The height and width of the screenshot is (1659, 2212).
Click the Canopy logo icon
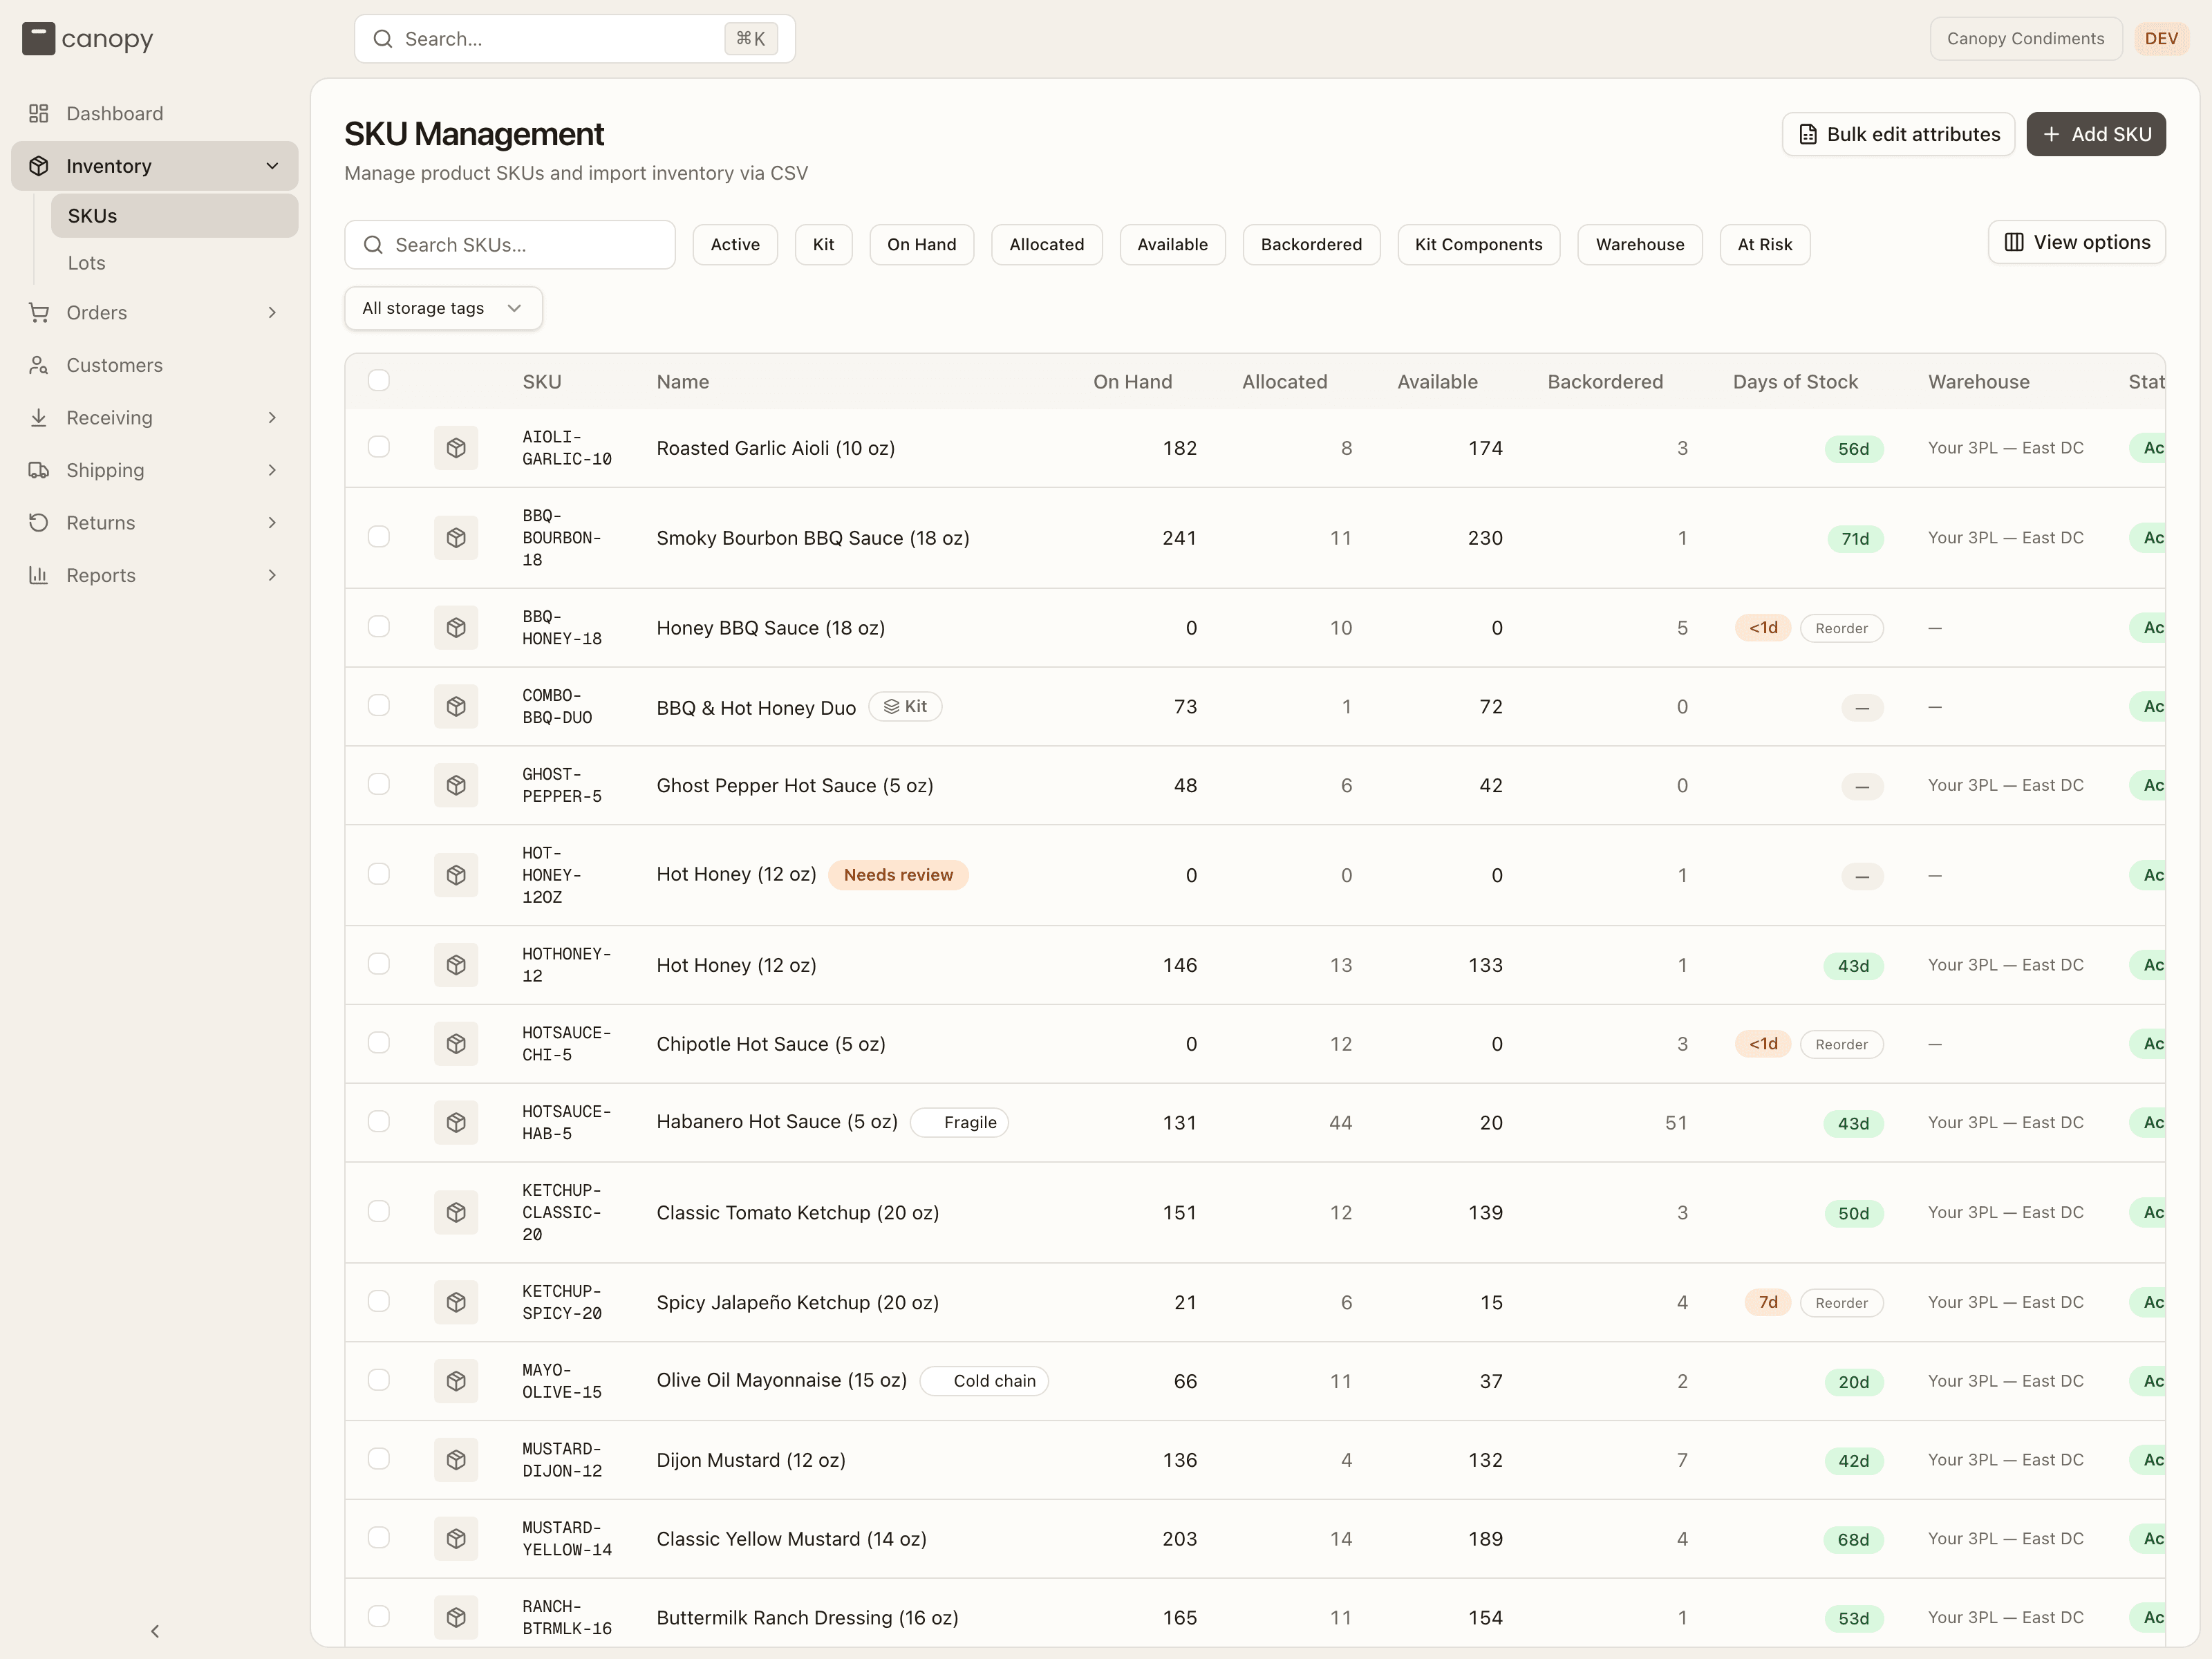pos(38,39)
